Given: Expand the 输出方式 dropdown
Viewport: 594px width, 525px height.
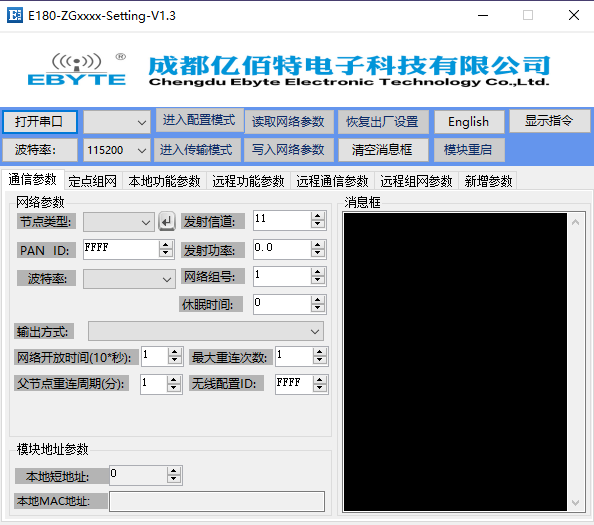Looking at the screenshot, I should coord(206,331).
